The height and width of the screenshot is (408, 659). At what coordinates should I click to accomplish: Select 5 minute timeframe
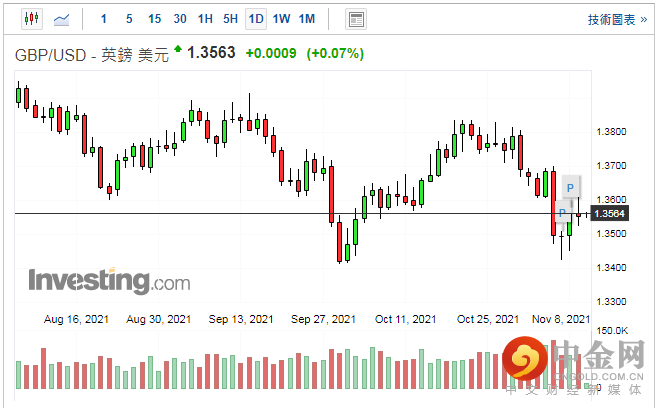129,19
